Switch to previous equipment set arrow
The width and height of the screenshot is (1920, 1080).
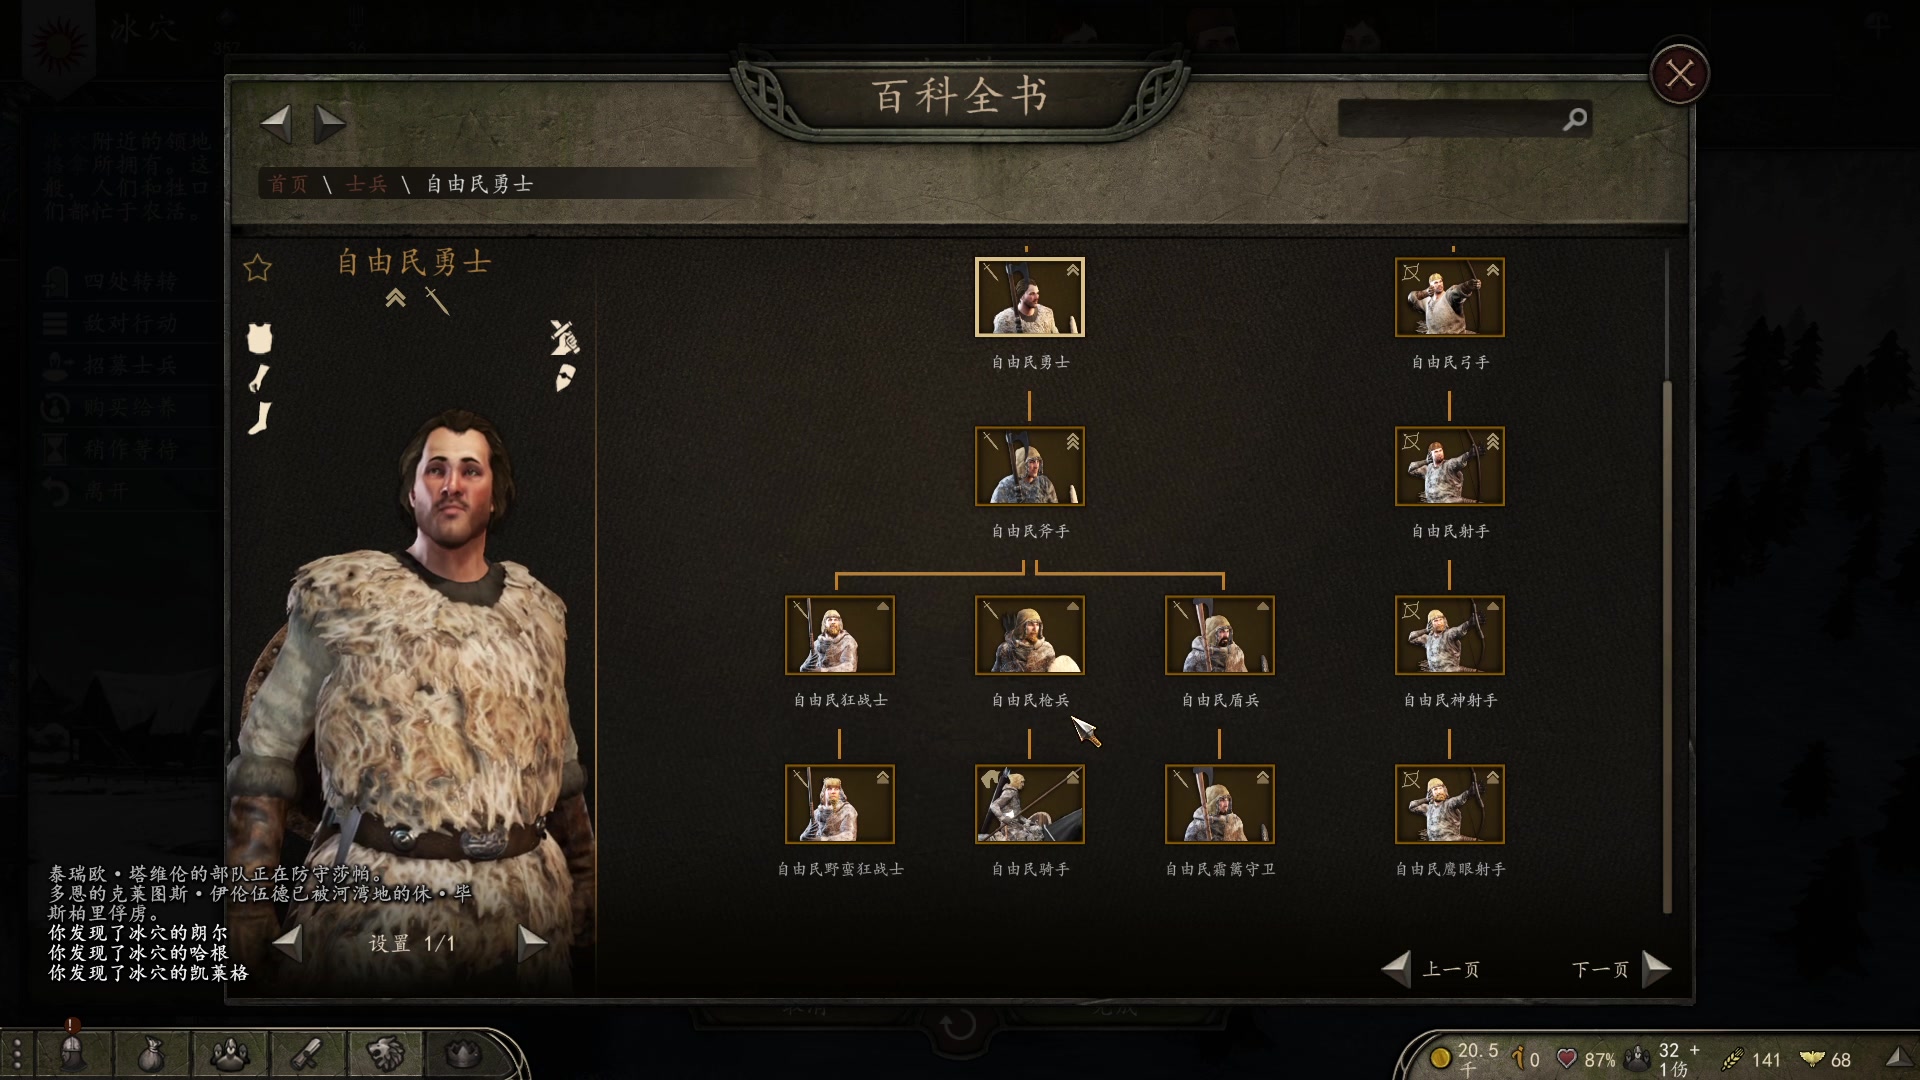pos(287,943)
